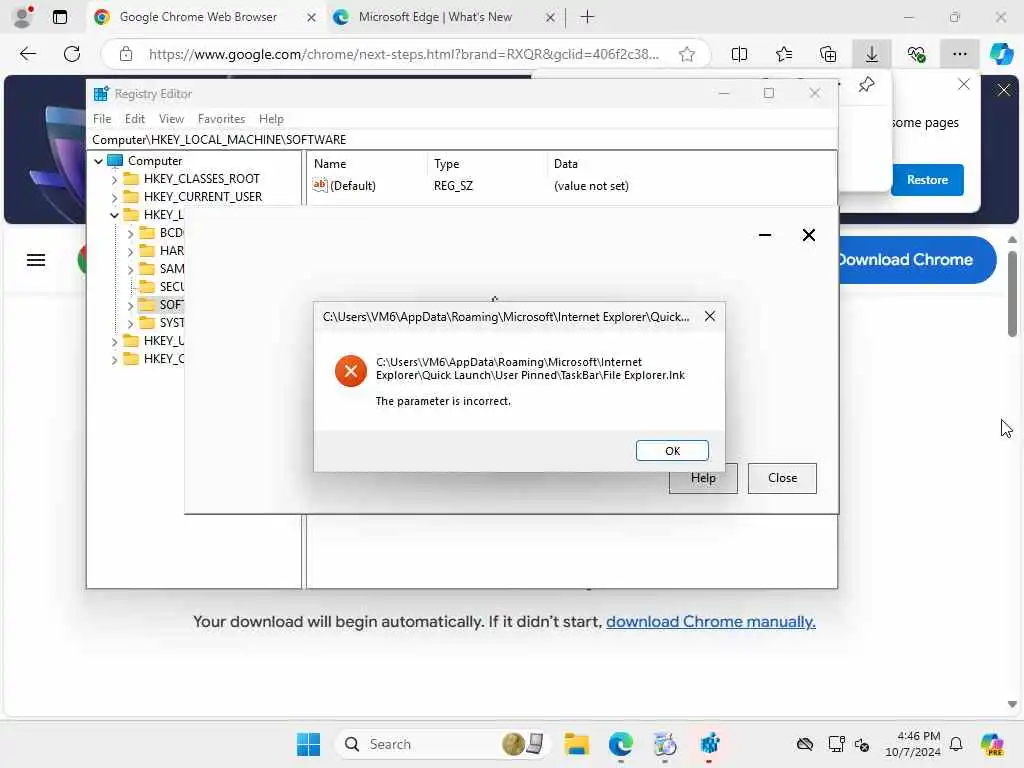Screen dimensions: 1024x768
Task: Open Edge Collections button
Action: (x=827, y=54)
